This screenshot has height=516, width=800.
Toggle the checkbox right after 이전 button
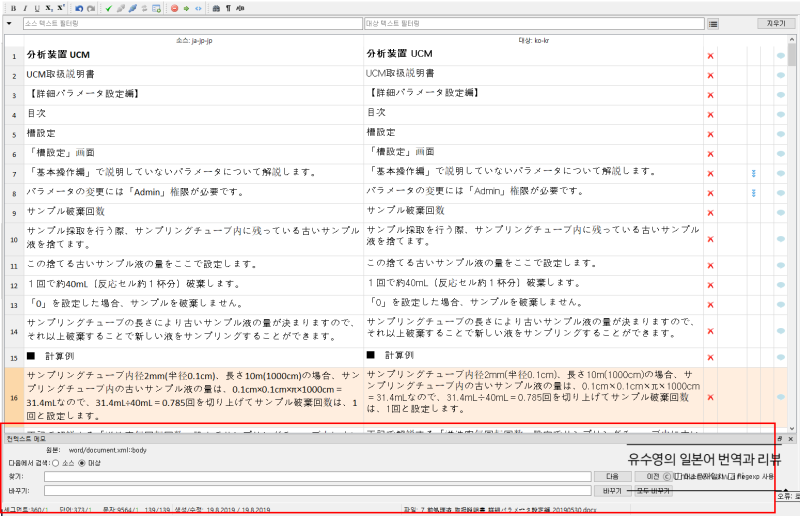pos(678,476)
